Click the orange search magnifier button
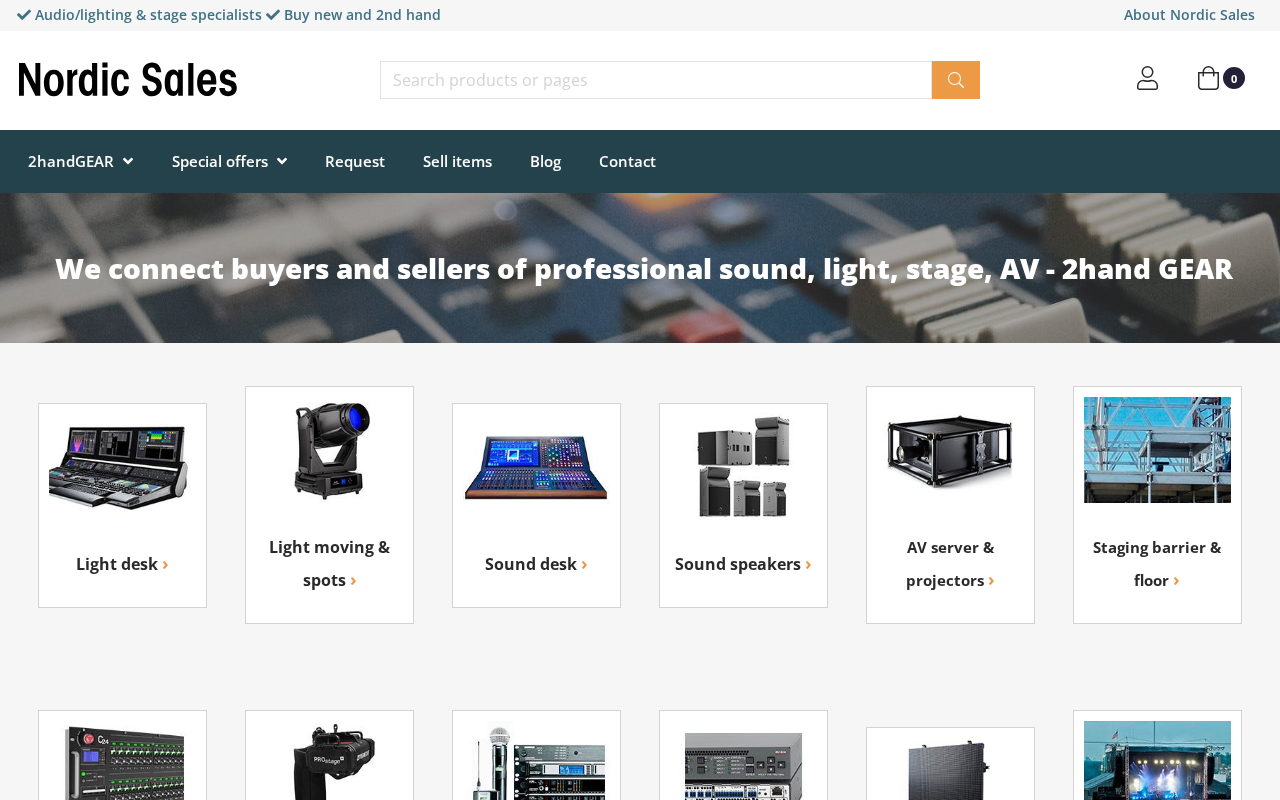Viewport: 1280px width, 800px height. tap(955, 80)
